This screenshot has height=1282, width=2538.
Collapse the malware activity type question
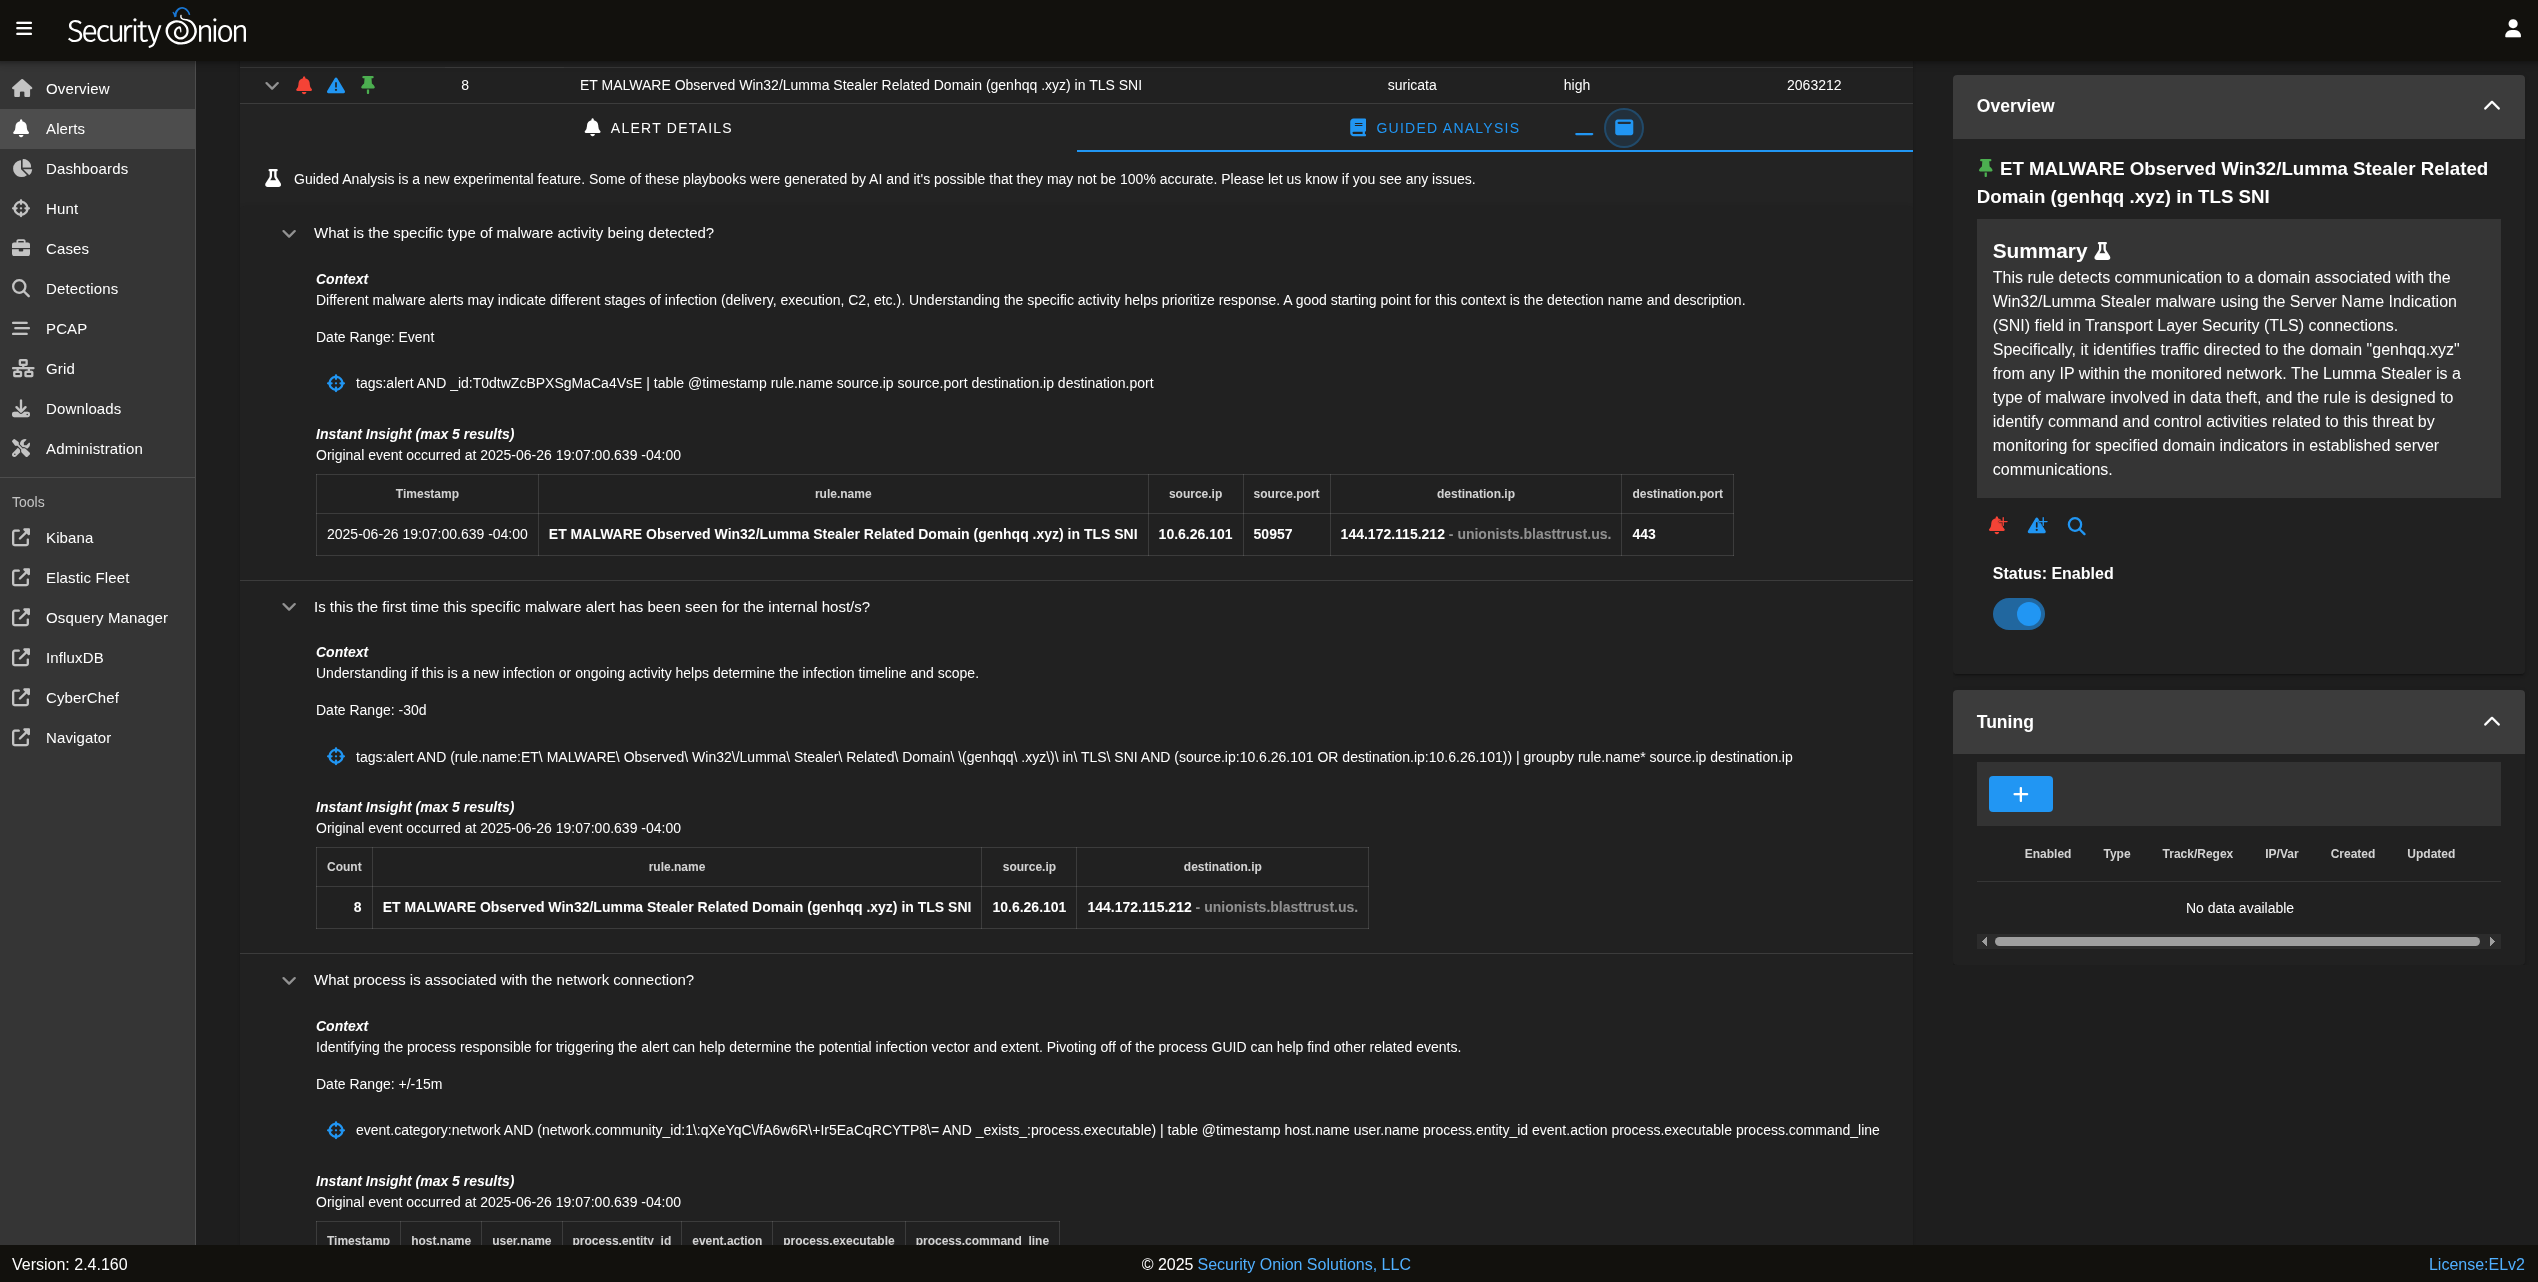click(289, 233)
